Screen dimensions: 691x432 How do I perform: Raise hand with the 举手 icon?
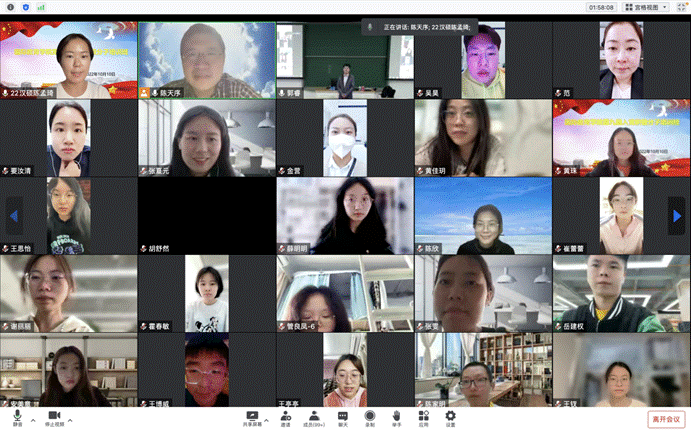click(x=397, y=417)
